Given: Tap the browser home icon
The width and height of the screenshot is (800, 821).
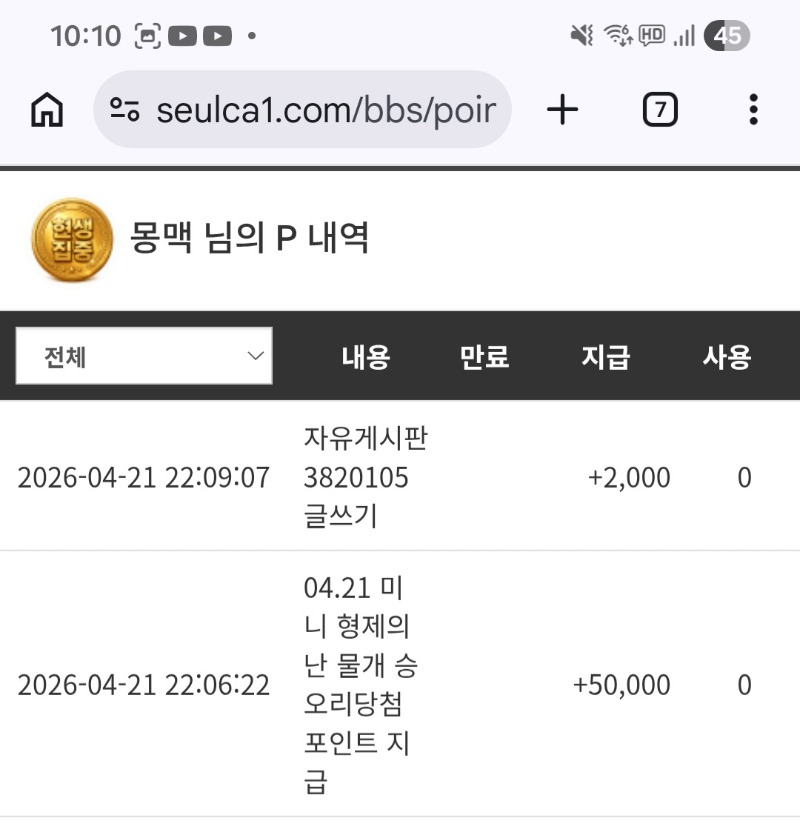Looking at the screenshot, I should pos(46,110).
